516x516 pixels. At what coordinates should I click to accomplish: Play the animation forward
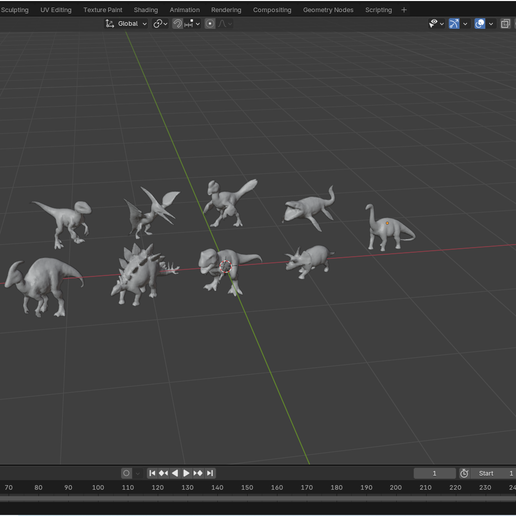point(186,473)
